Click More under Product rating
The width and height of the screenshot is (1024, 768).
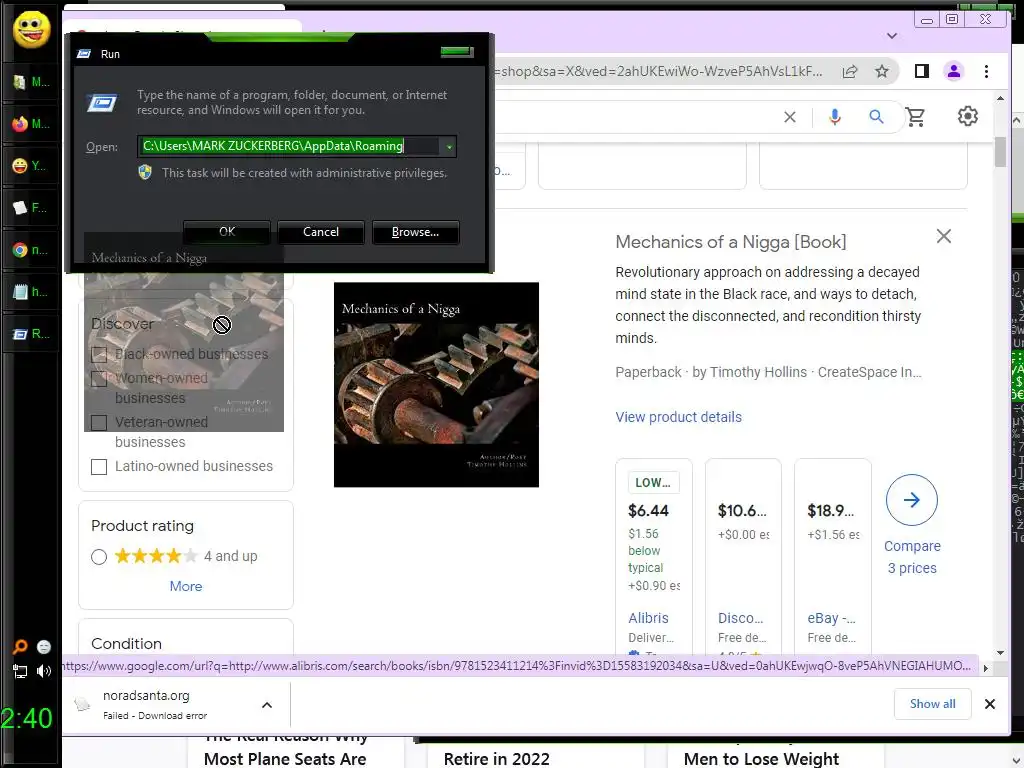[185, 586]
